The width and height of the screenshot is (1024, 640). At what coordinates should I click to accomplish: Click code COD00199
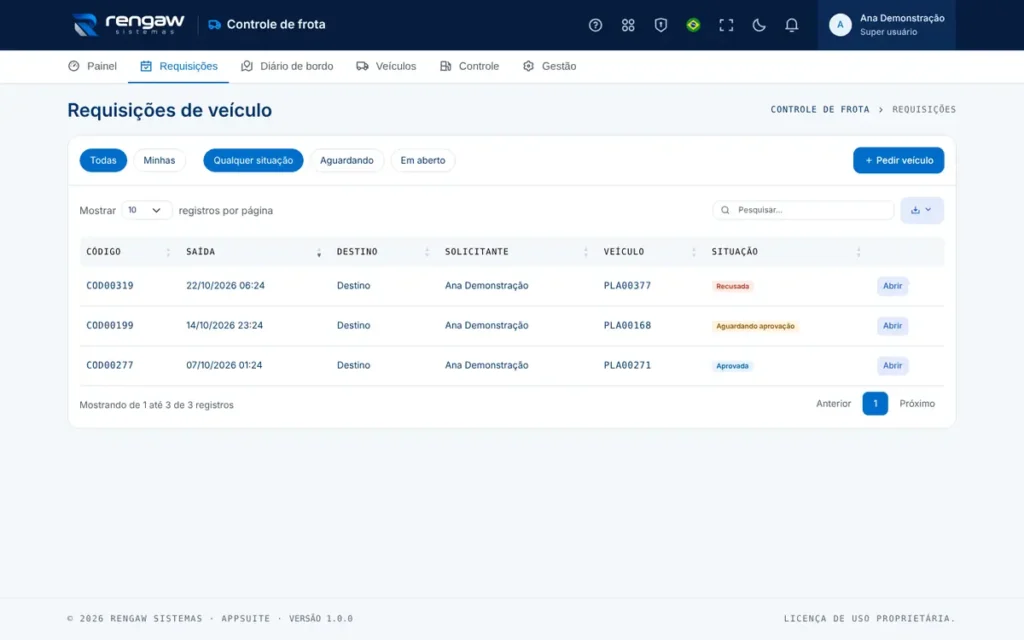coord(110,325)
